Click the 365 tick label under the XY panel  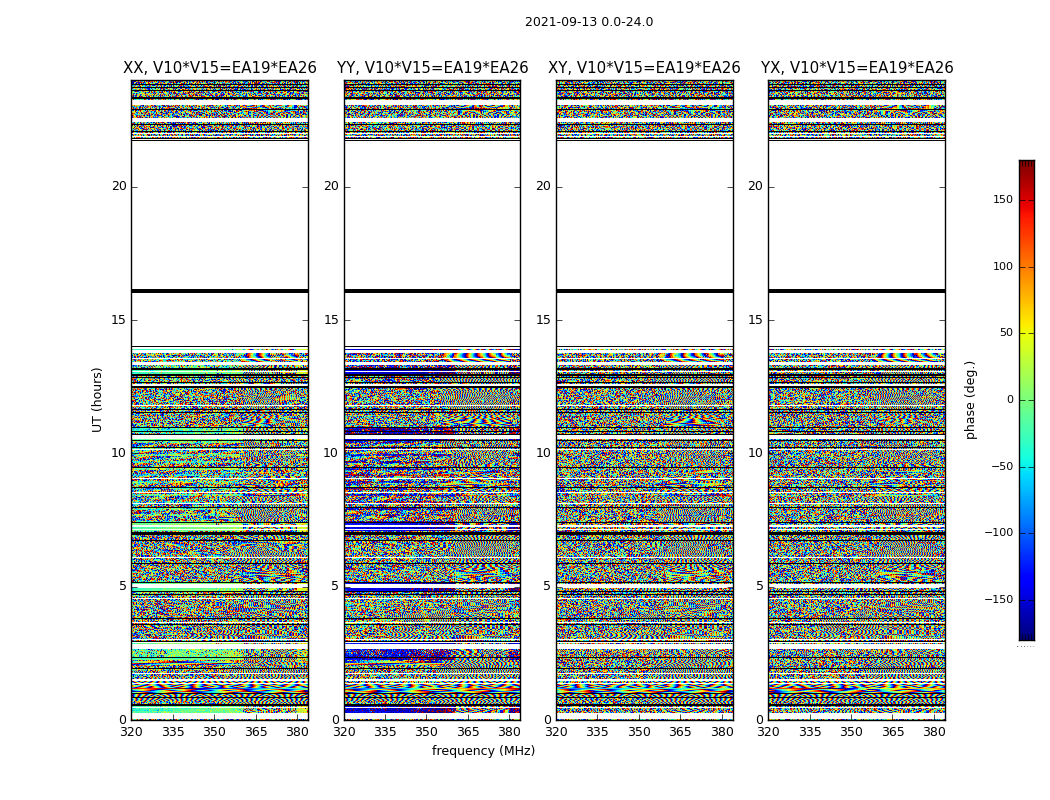point(680,732)
